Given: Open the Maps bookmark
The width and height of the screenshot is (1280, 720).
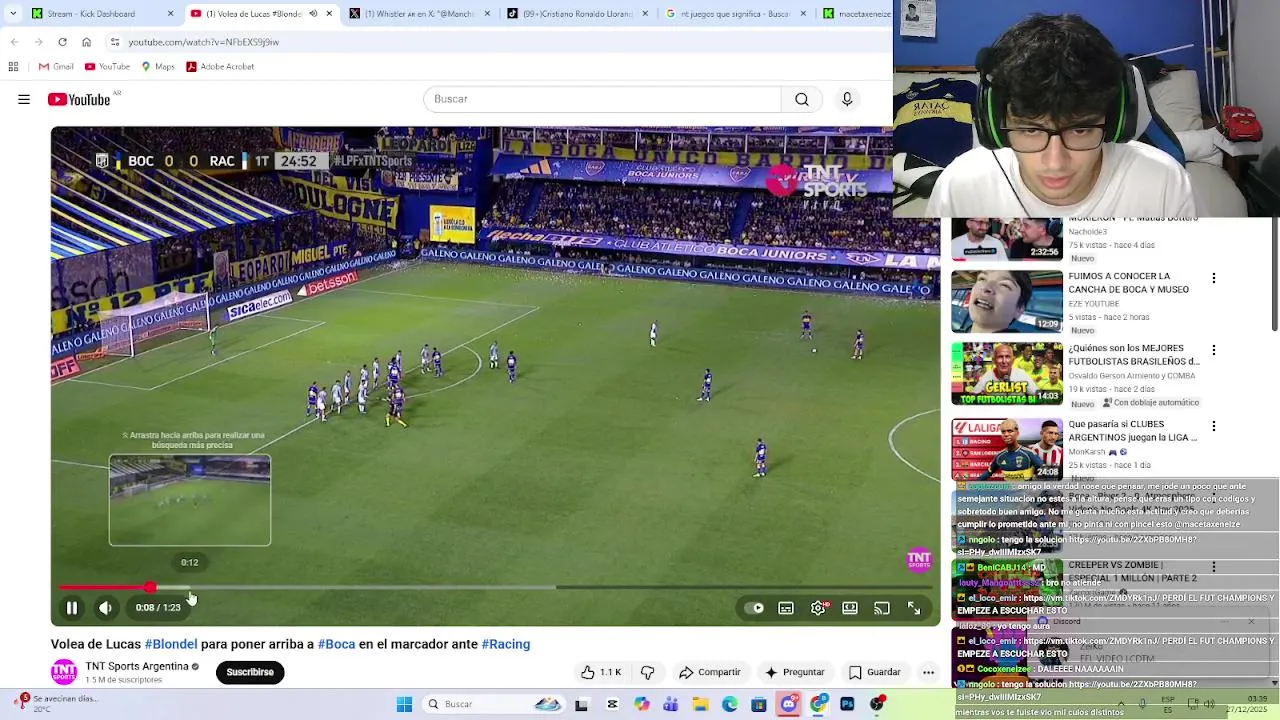Looking at the screenshot, I should [158, 67].
